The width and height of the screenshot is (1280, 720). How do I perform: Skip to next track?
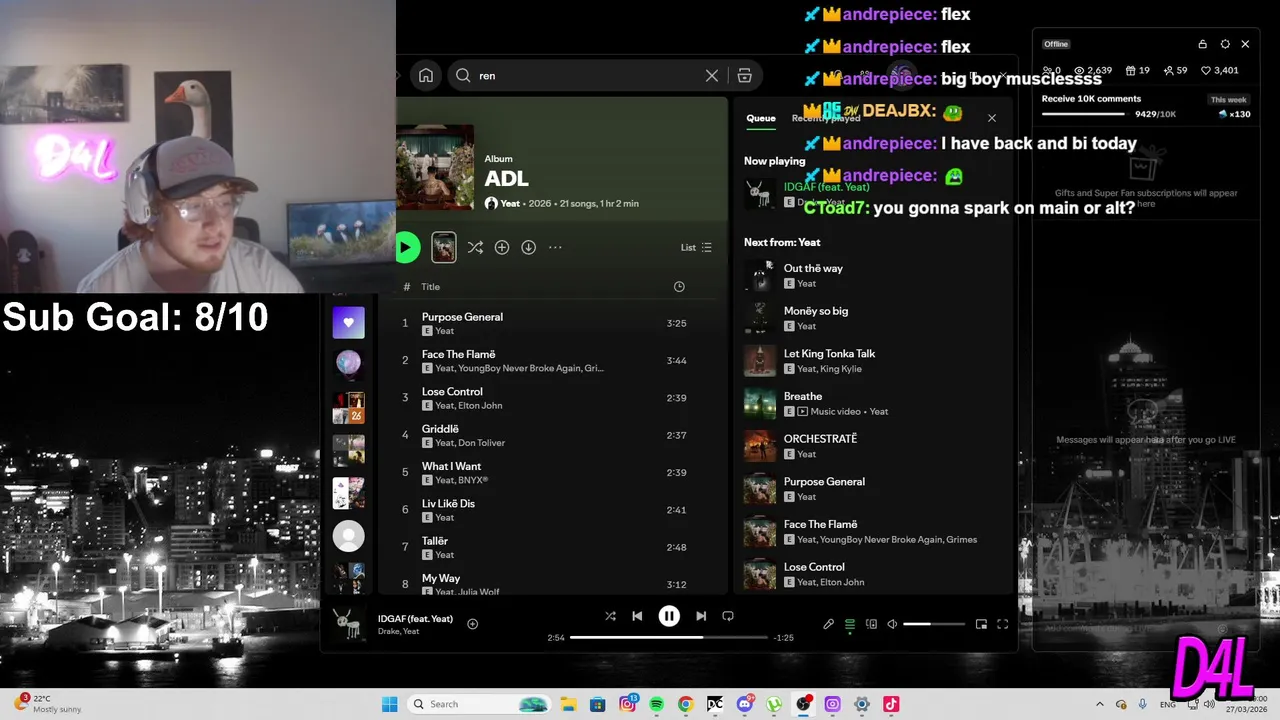pos(701,616)
